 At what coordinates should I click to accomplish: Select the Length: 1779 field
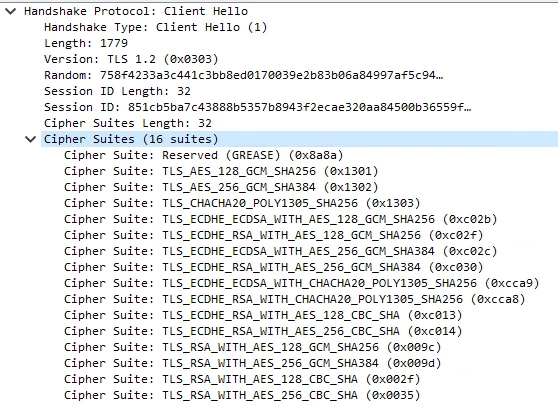pos(86,43)
